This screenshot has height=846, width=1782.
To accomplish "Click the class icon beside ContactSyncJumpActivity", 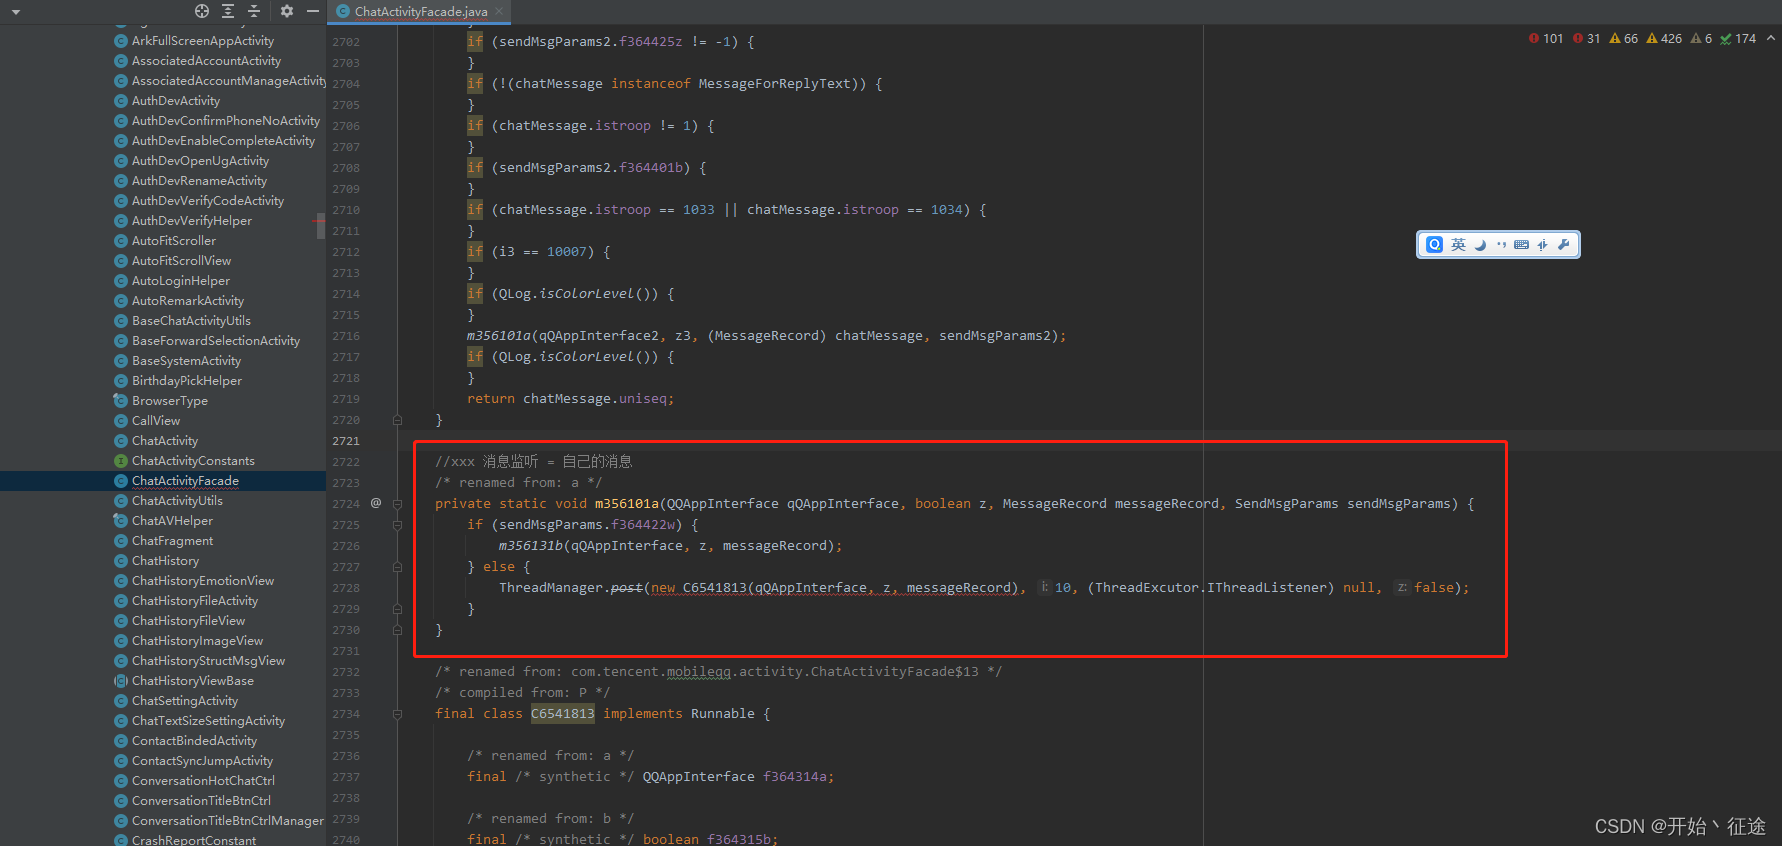I will tap(121, 761).
